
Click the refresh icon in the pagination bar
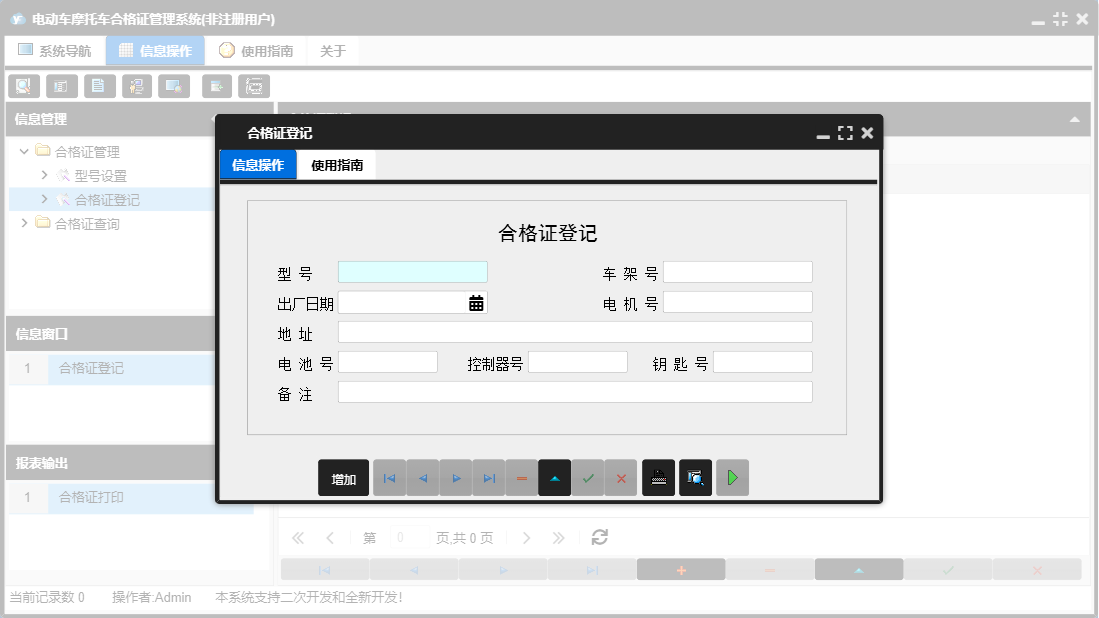599,537
